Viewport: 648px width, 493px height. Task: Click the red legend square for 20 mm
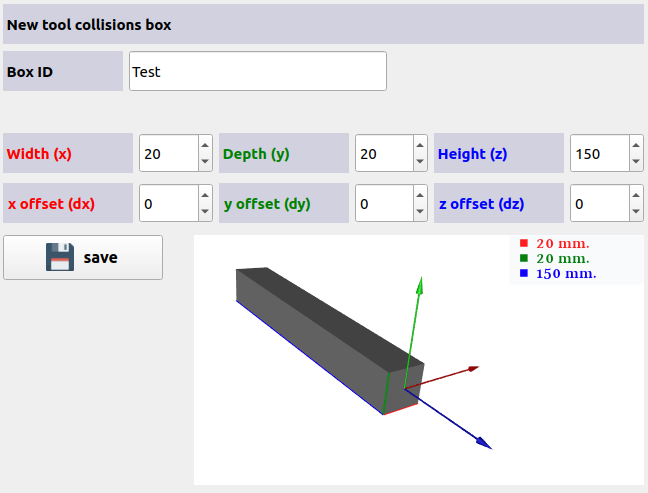pyautogui.click(x=524, y=243)
